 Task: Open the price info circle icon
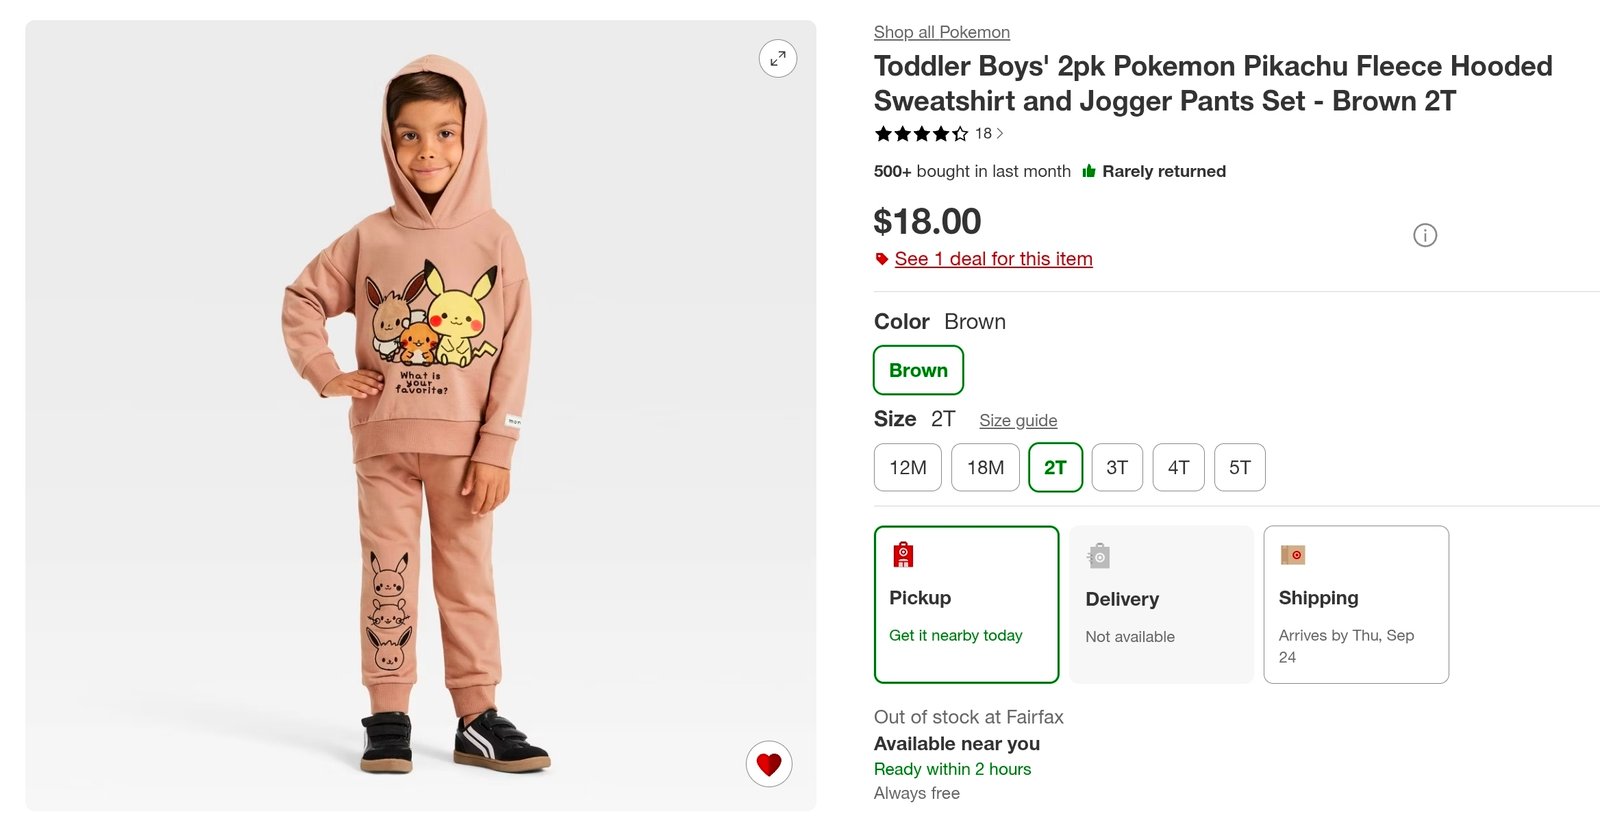click(1425, 235)
